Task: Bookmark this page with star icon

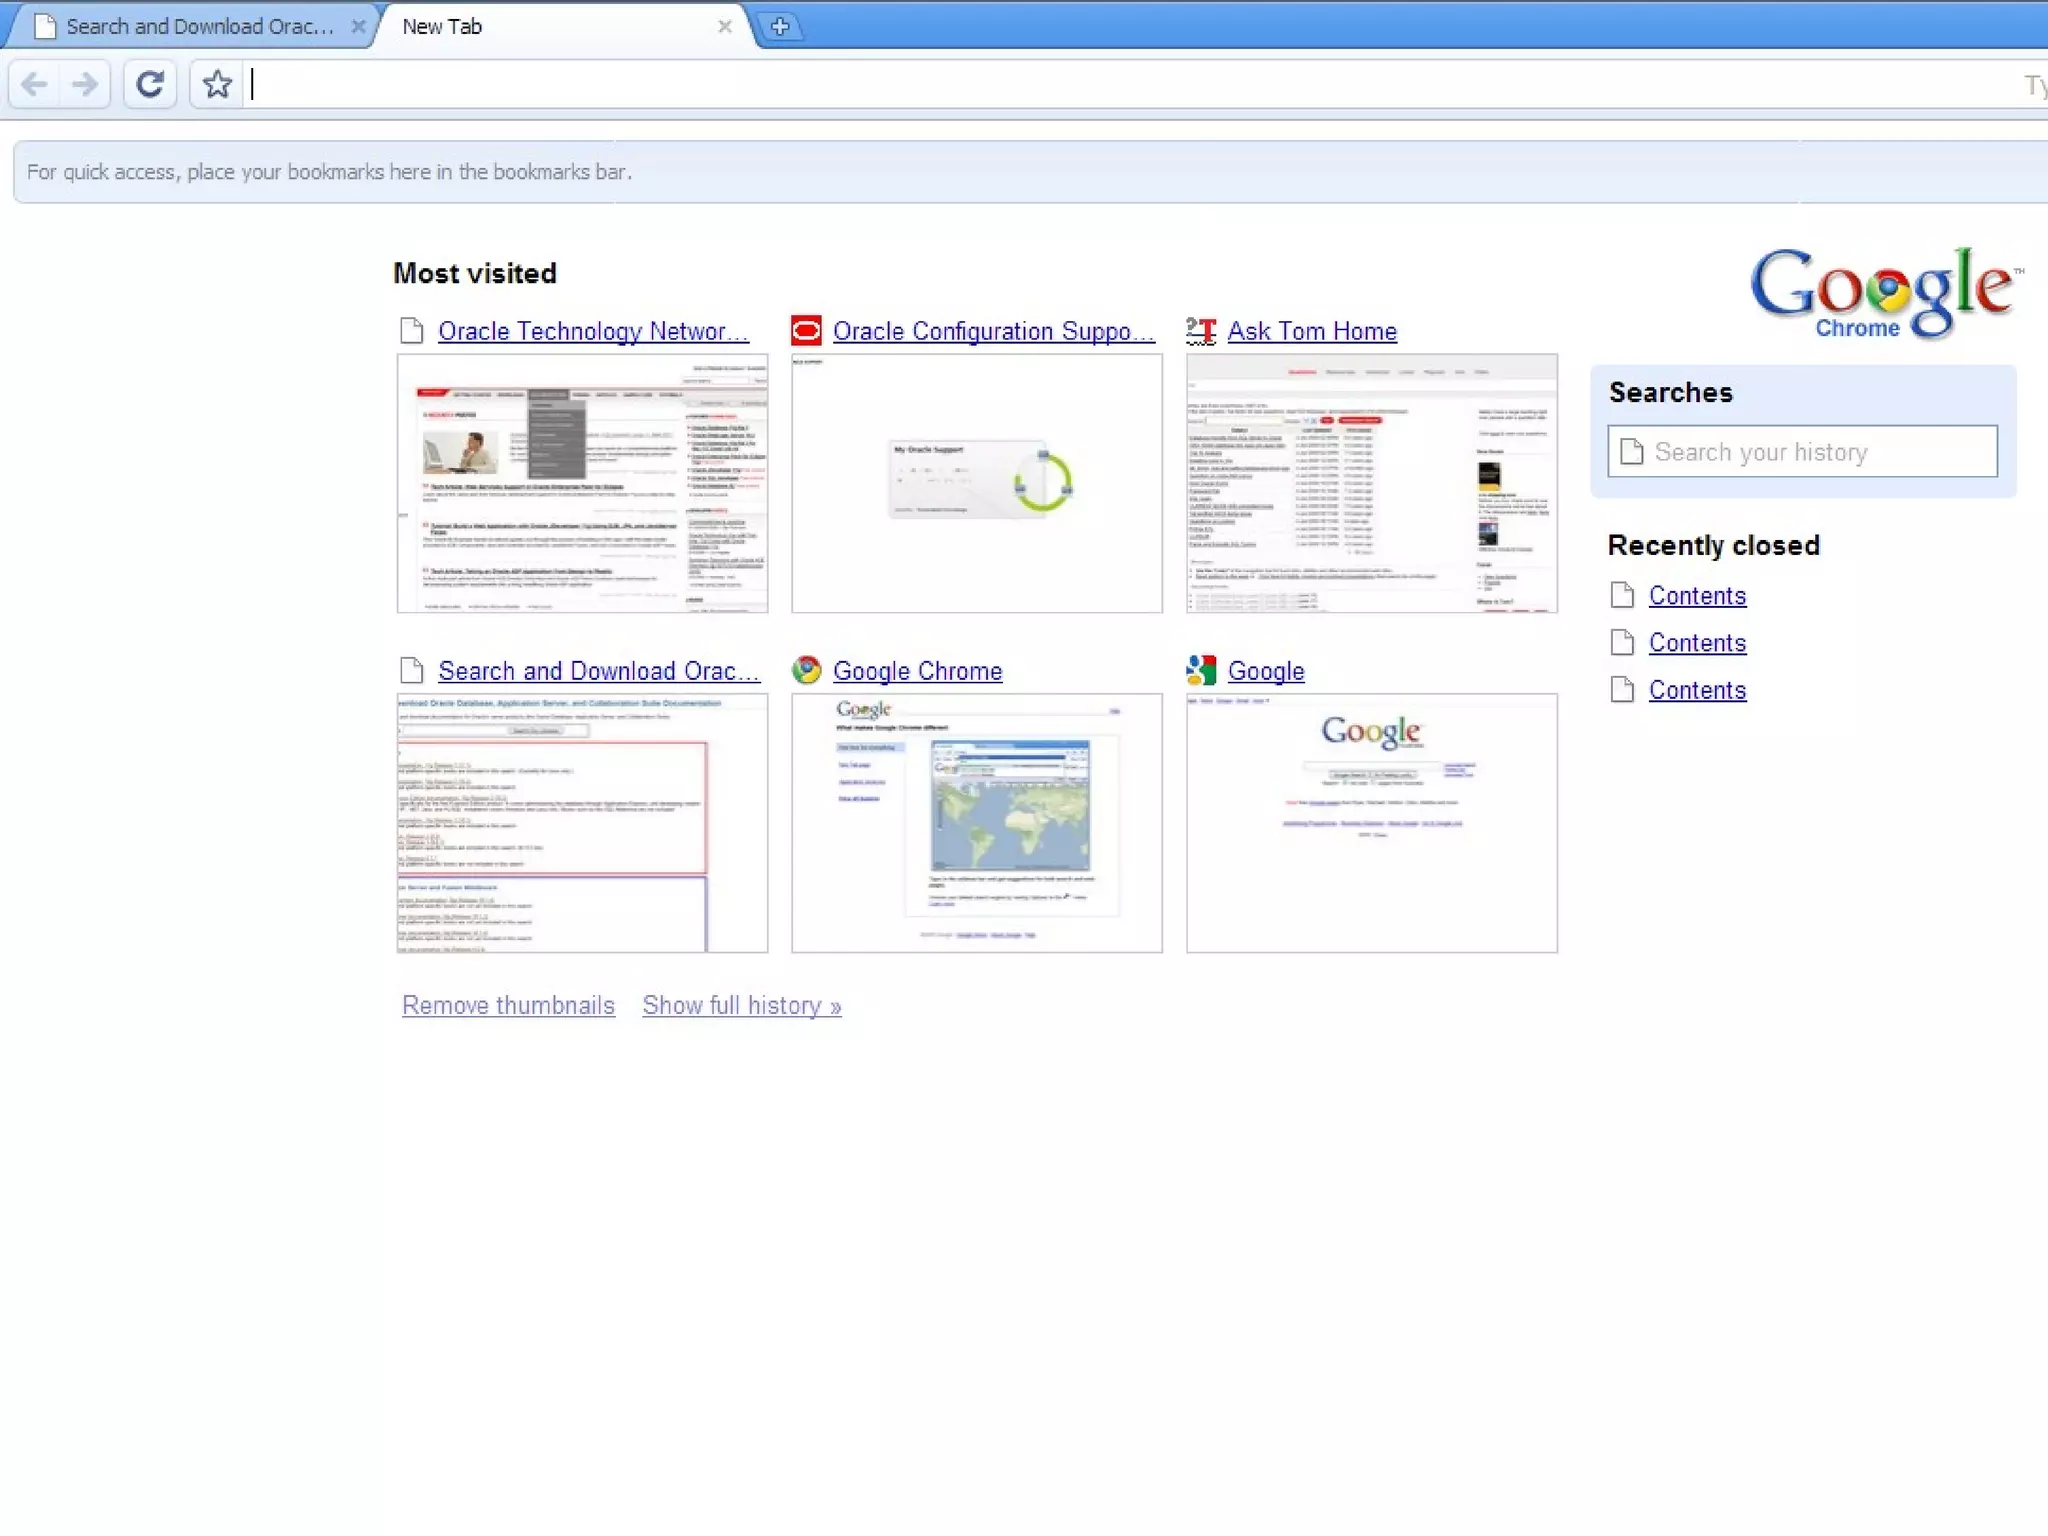Action: pyautogui.click(x=217, y=84)
